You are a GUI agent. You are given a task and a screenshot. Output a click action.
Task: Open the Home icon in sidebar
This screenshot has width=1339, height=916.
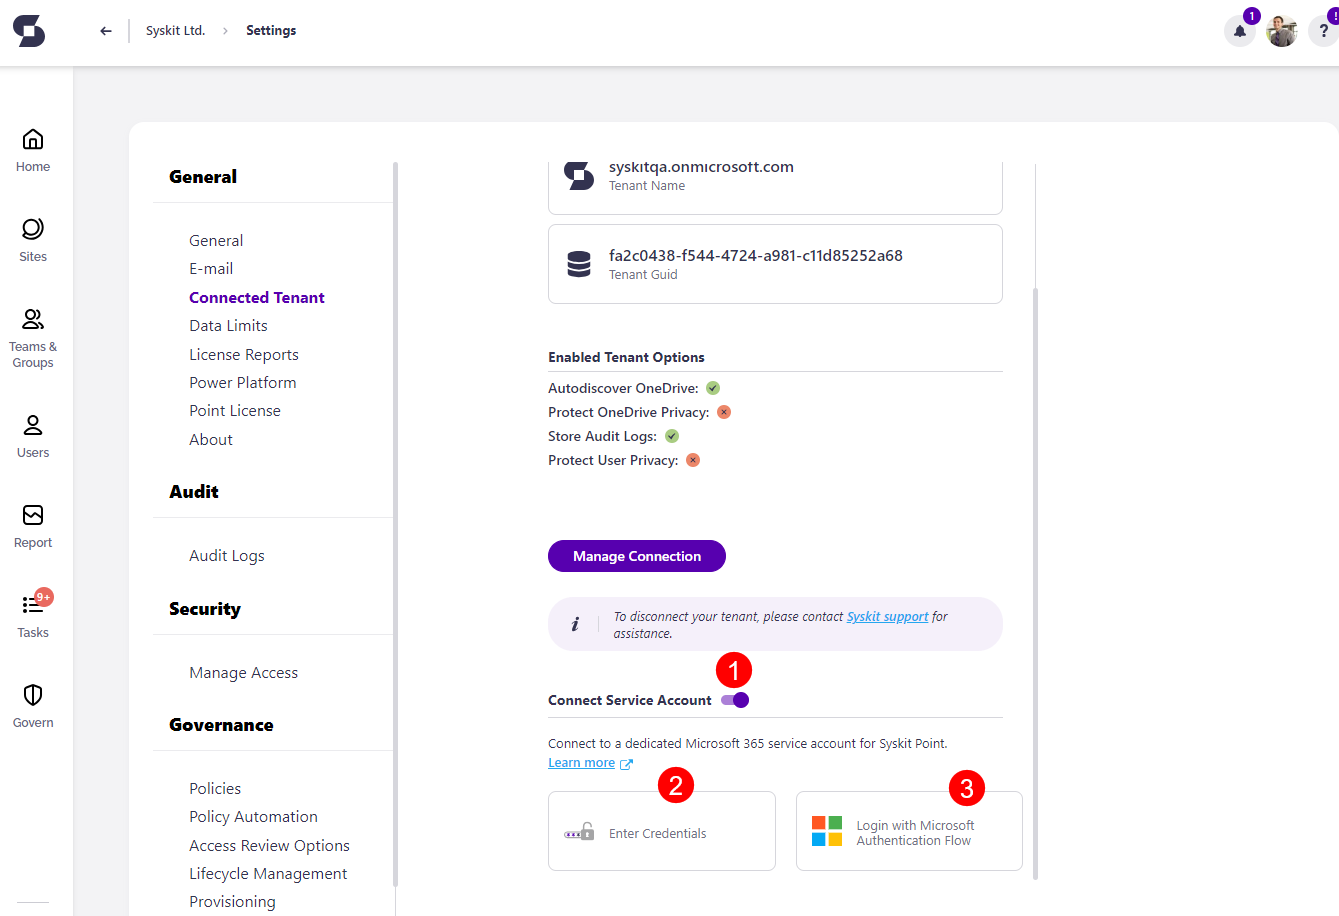click(32, 148)
